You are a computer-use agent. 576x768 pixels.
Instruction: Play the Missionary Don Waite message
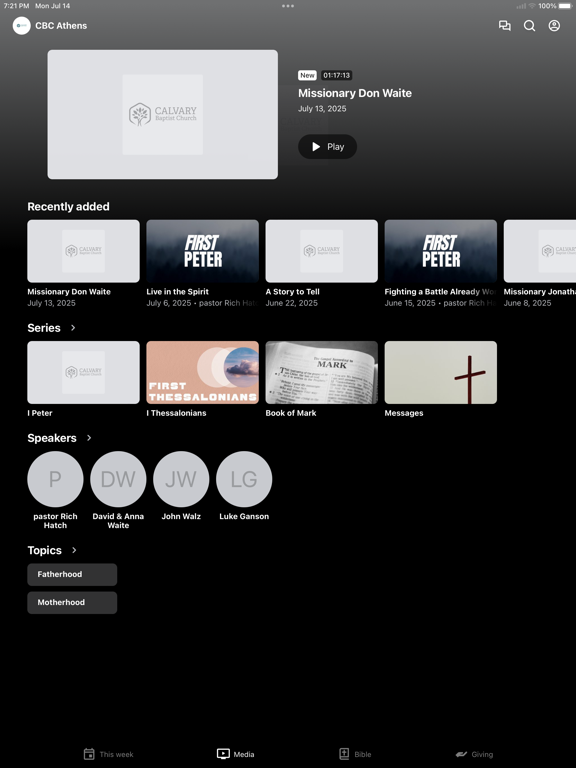point(327,146)
